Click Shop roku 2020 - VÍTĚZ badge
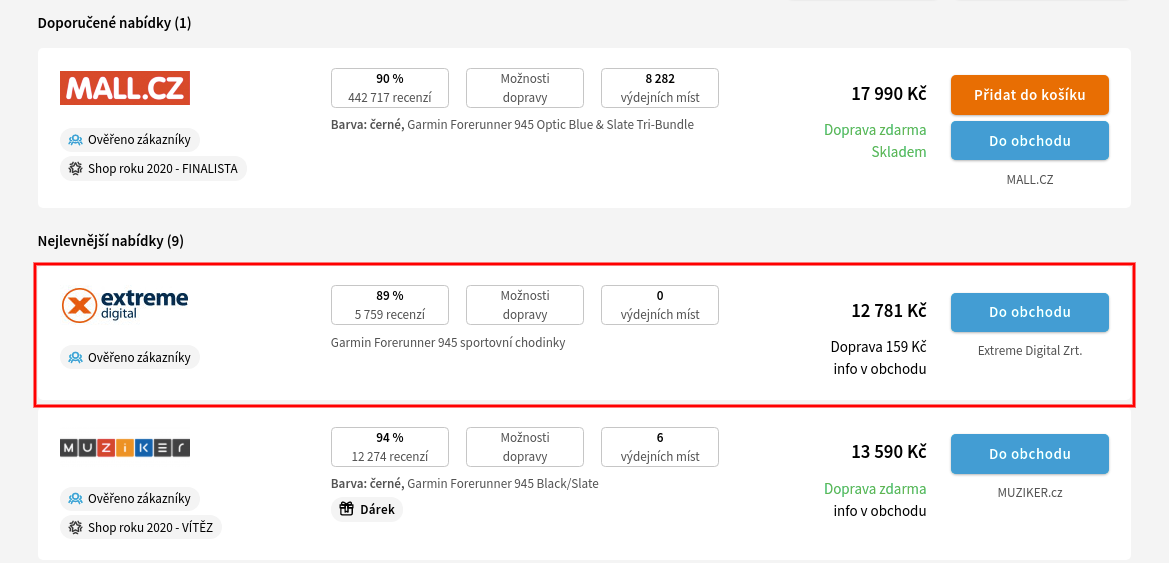The height and width of the screenshot is (563, 1169). tap(141, 528)
